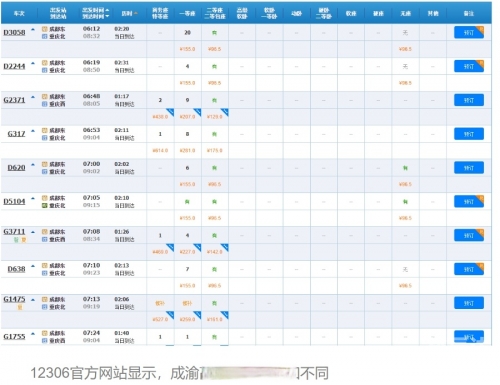Viewport: 500px width, 385px height.
Task: Click the orange badge under G1475
Action: [x=20, y=307]
